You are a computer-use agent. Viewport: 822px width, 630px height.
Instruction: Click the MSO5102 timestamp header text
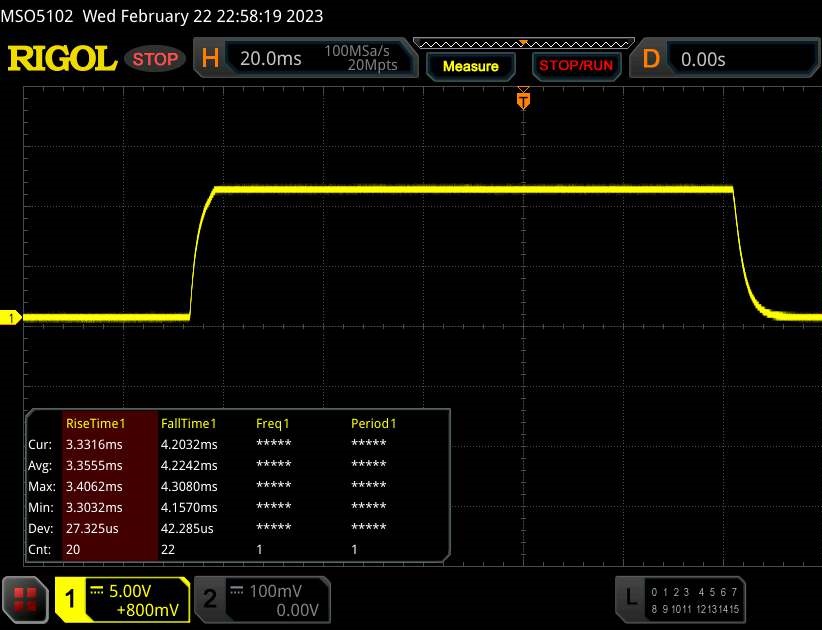coord(161,16)
